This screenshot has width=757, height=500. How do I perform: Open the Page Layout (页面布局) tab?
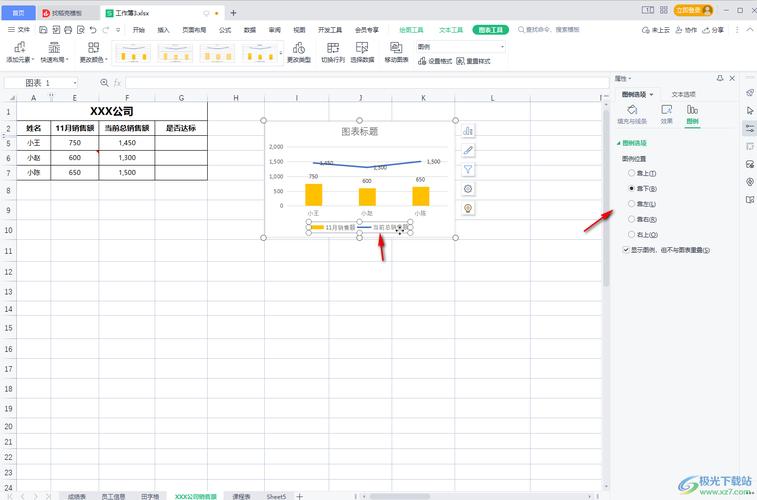point(194,30)
